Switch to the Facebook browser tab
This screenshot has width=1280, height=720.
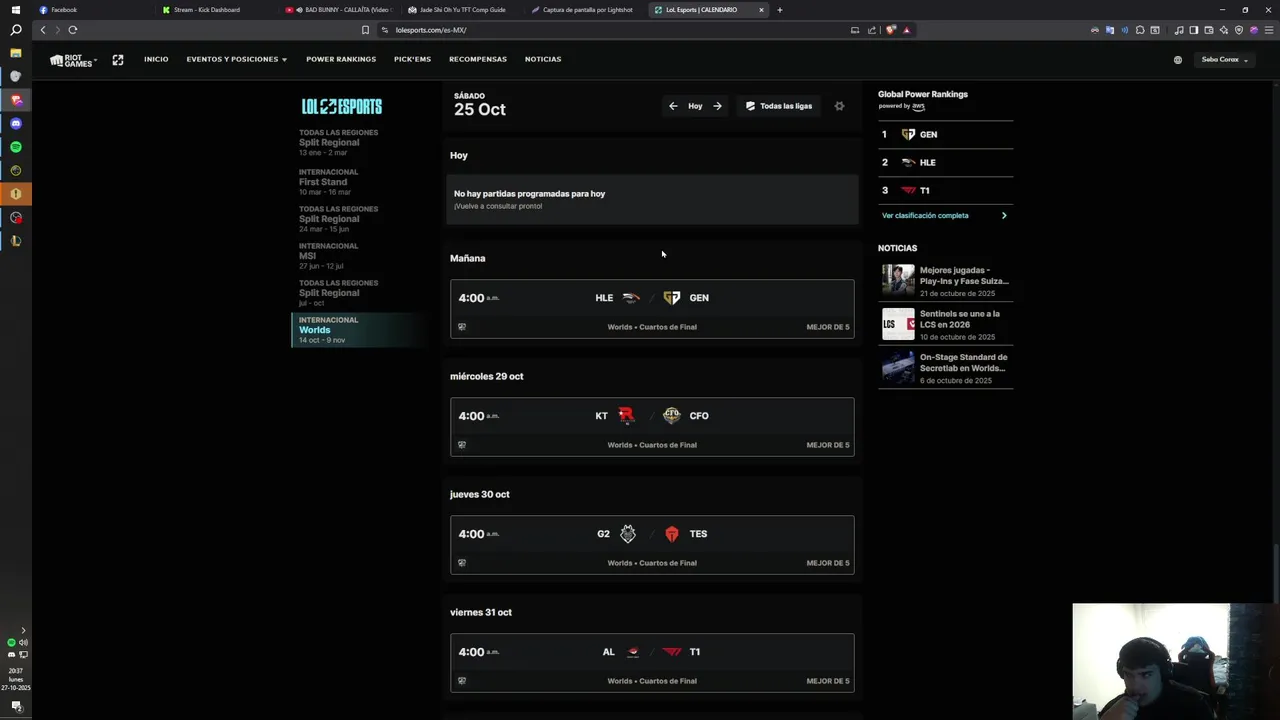pyautogui.click(x=95, y=10)
